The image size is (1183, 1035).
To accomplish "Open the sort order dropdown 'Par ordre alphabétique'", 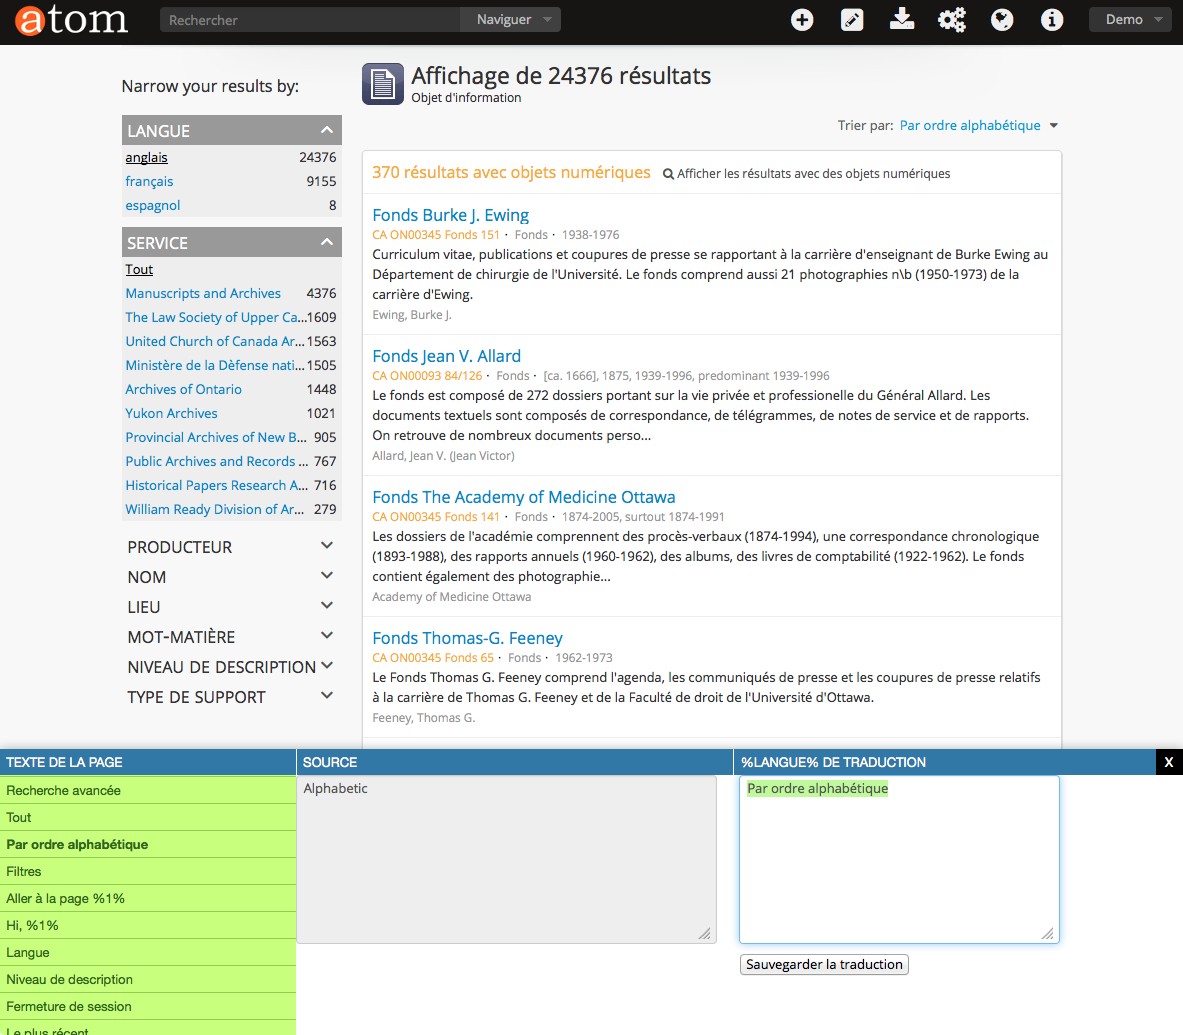I will [x=978, y=126].
